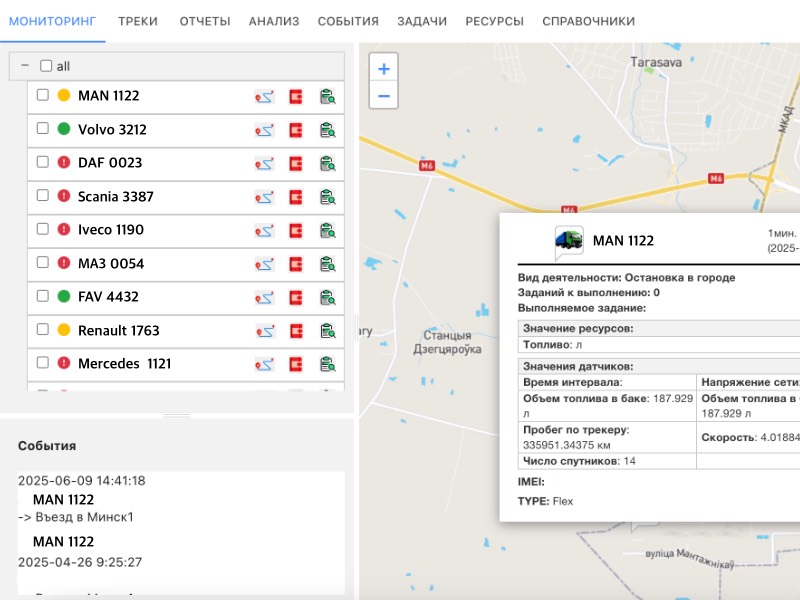Zoom out on the map with the minus button
The image size is (800, 600).
pyautogui.click(x=383, y=96)
